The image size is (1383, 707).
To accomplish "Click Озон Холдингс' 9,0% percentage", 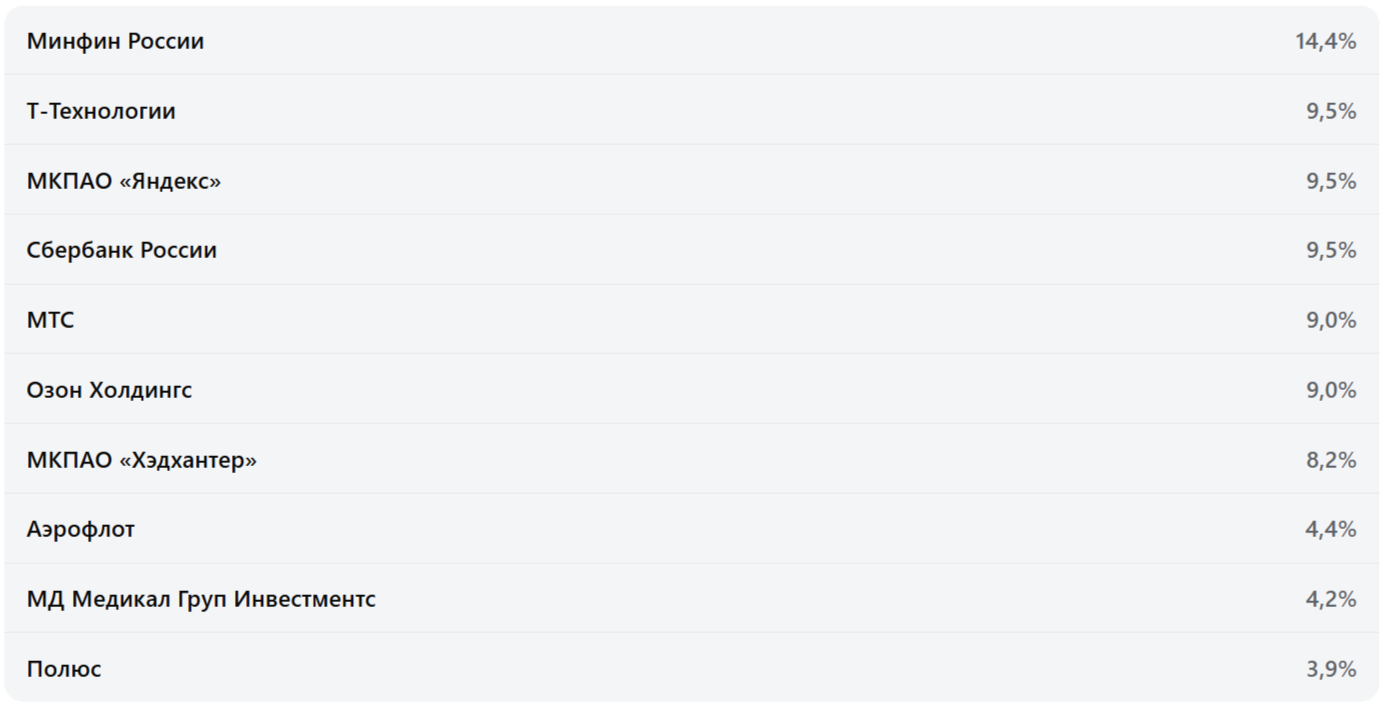I will coord(1331,390).
